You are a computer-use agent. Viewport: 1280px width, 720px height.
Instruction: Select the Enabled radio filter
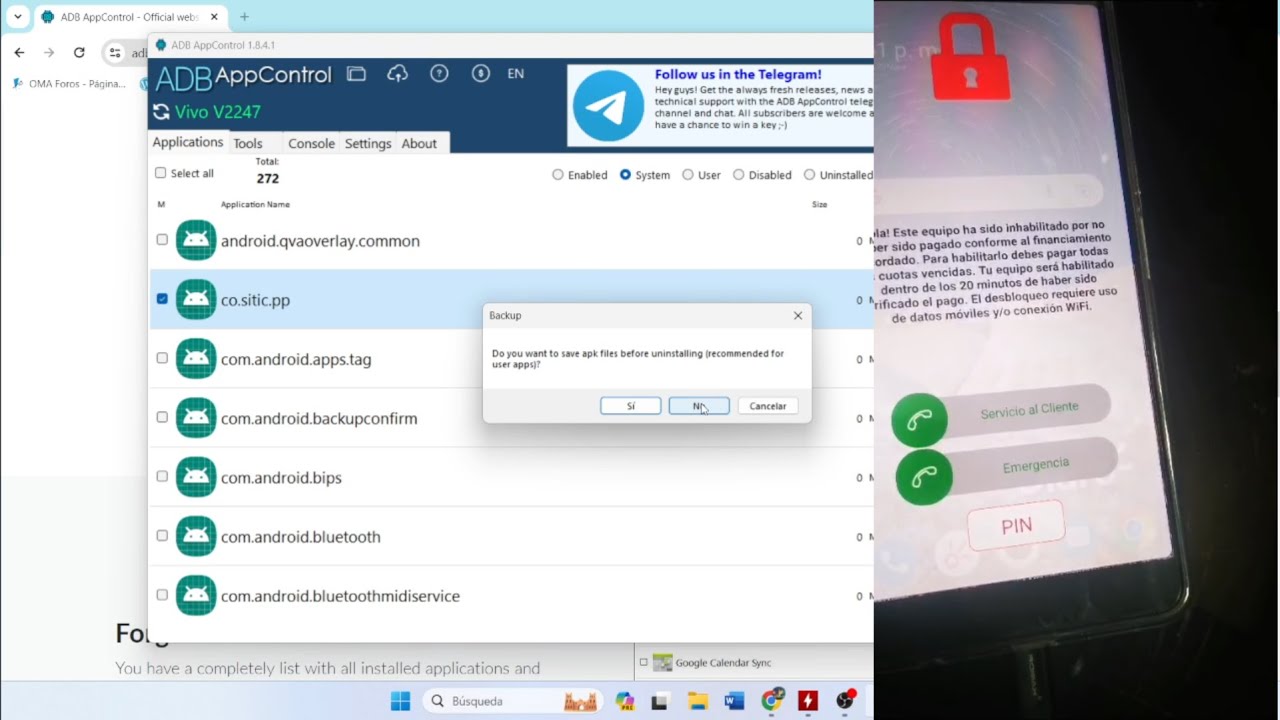point(558,174)
